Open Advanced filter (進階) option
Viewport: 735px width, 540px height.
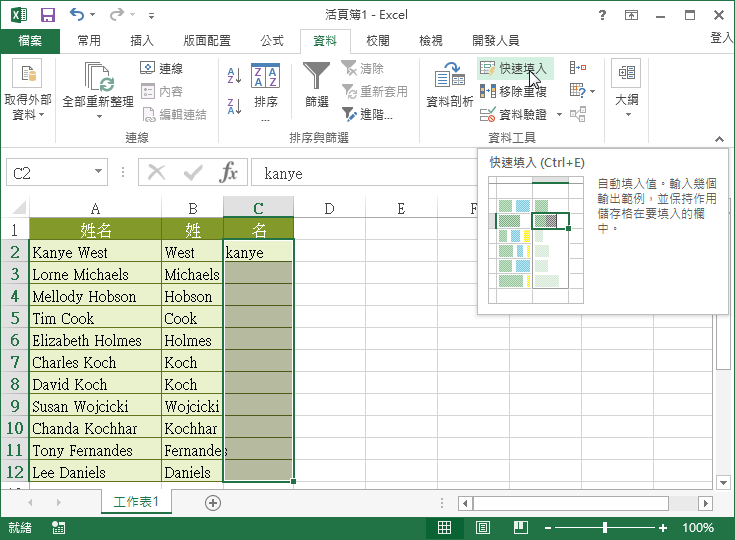tap(368, 114)
